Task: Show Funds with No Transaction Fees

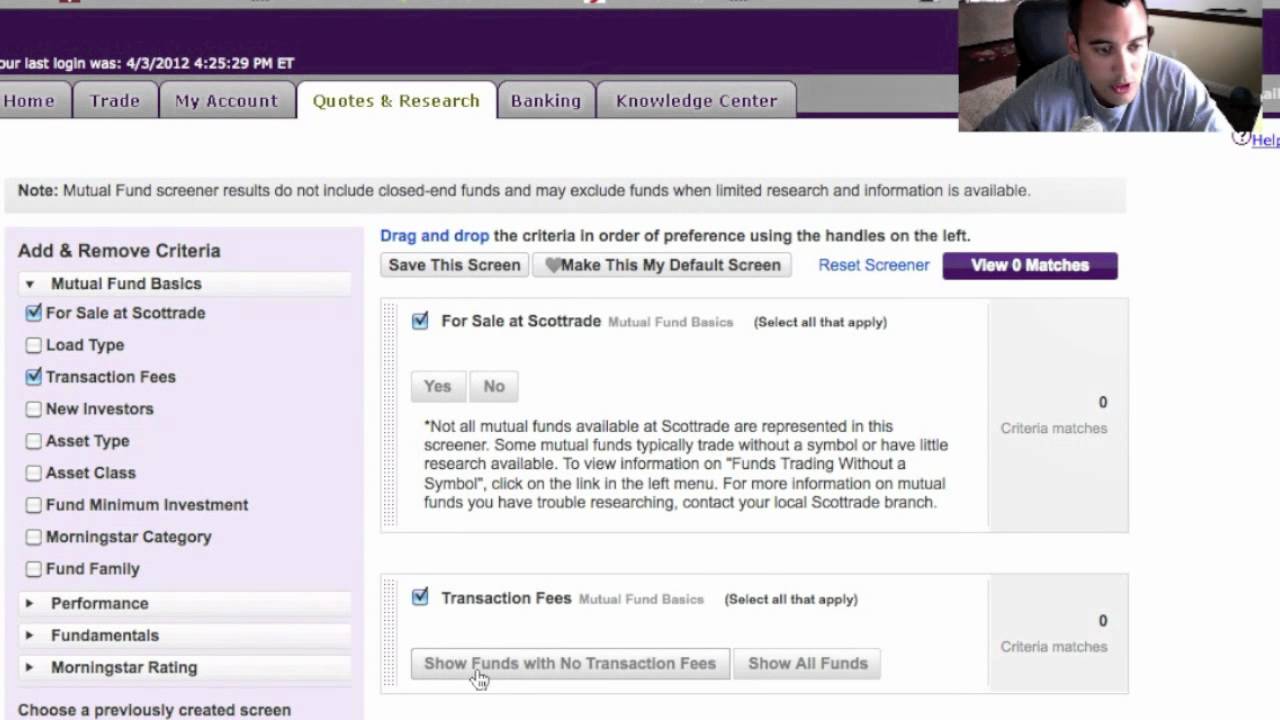Action: click(570, 663)
